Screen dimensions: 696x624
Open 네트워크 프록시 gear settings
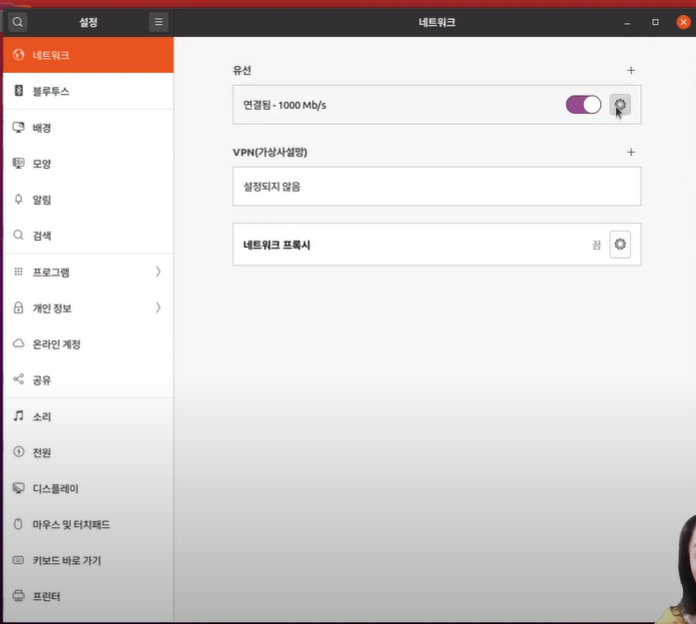620,244
